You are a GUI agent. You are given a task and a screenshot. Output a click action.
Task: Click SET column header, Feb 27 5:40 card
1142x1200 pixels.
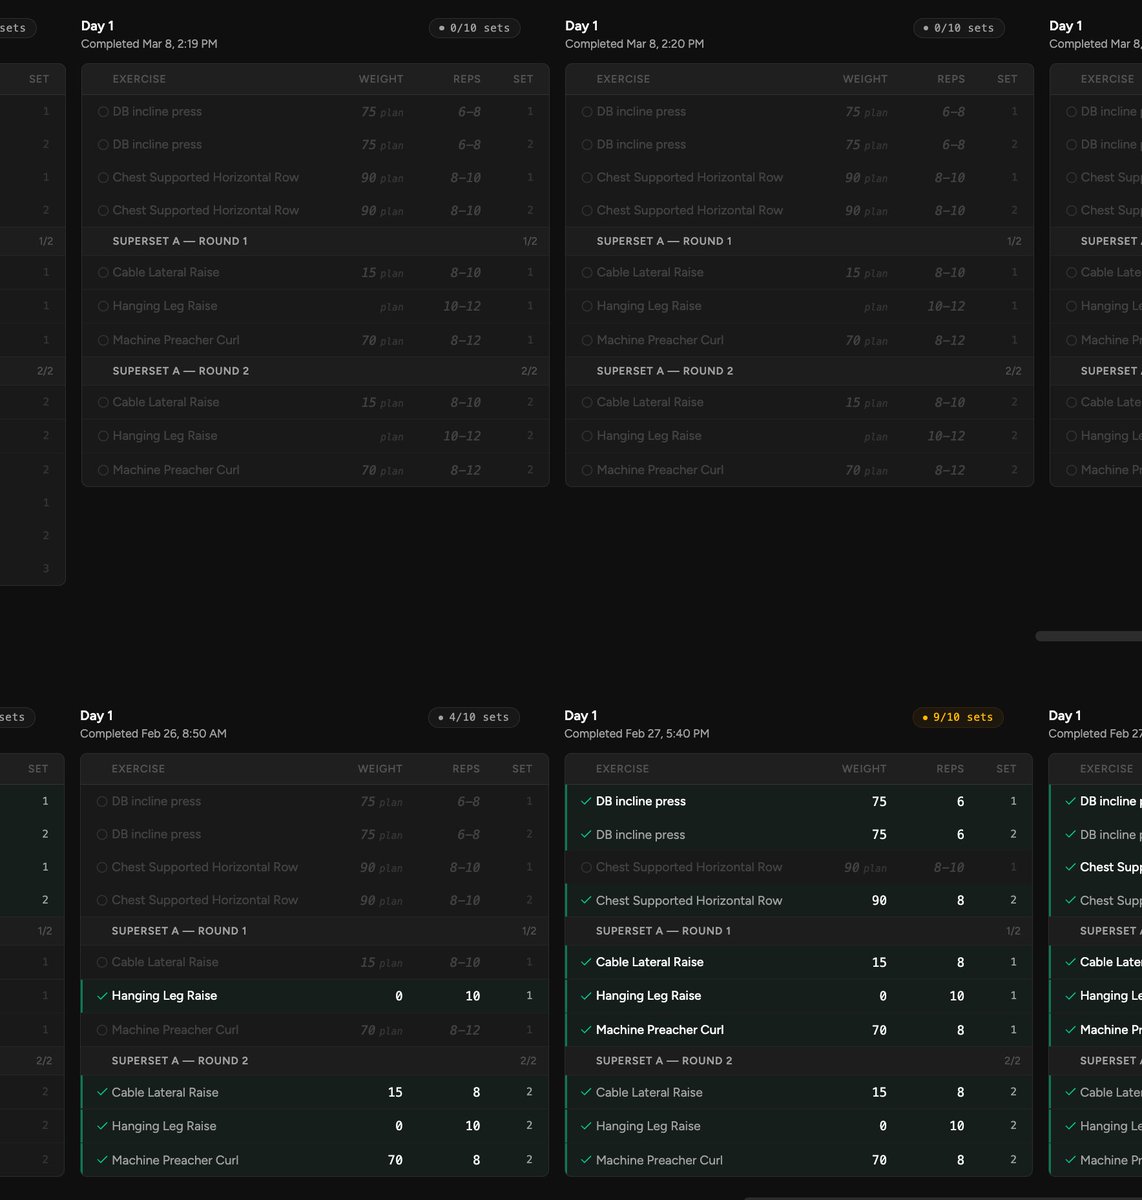click(x=1006, y=769)
